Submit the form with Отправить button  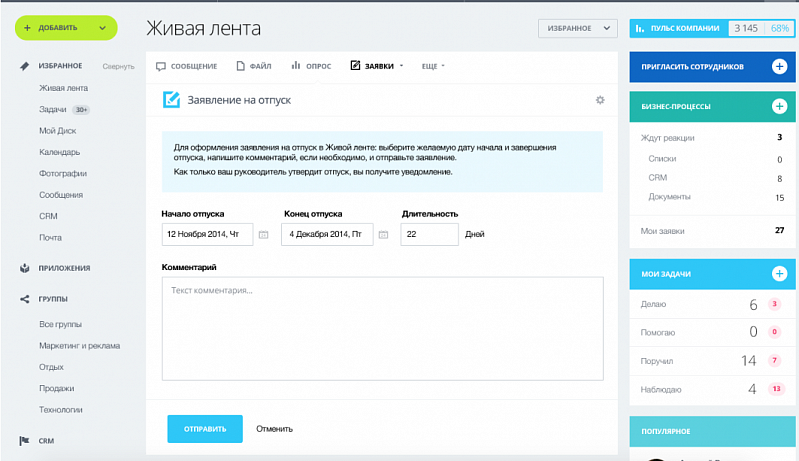tap(204, 428)
